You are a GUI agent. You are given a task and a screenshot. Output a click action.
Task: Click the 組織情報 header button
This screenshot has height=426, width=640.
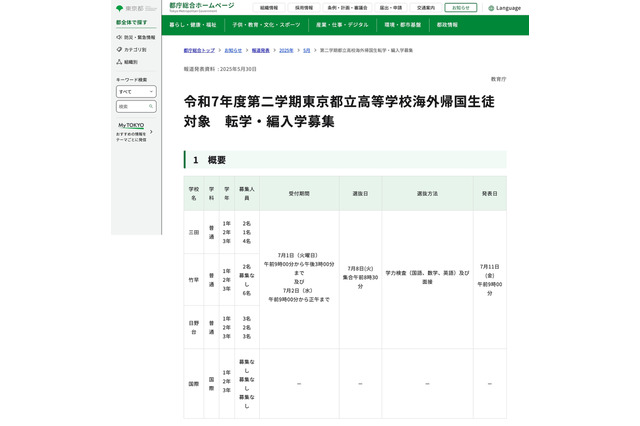tap(269, 8)
